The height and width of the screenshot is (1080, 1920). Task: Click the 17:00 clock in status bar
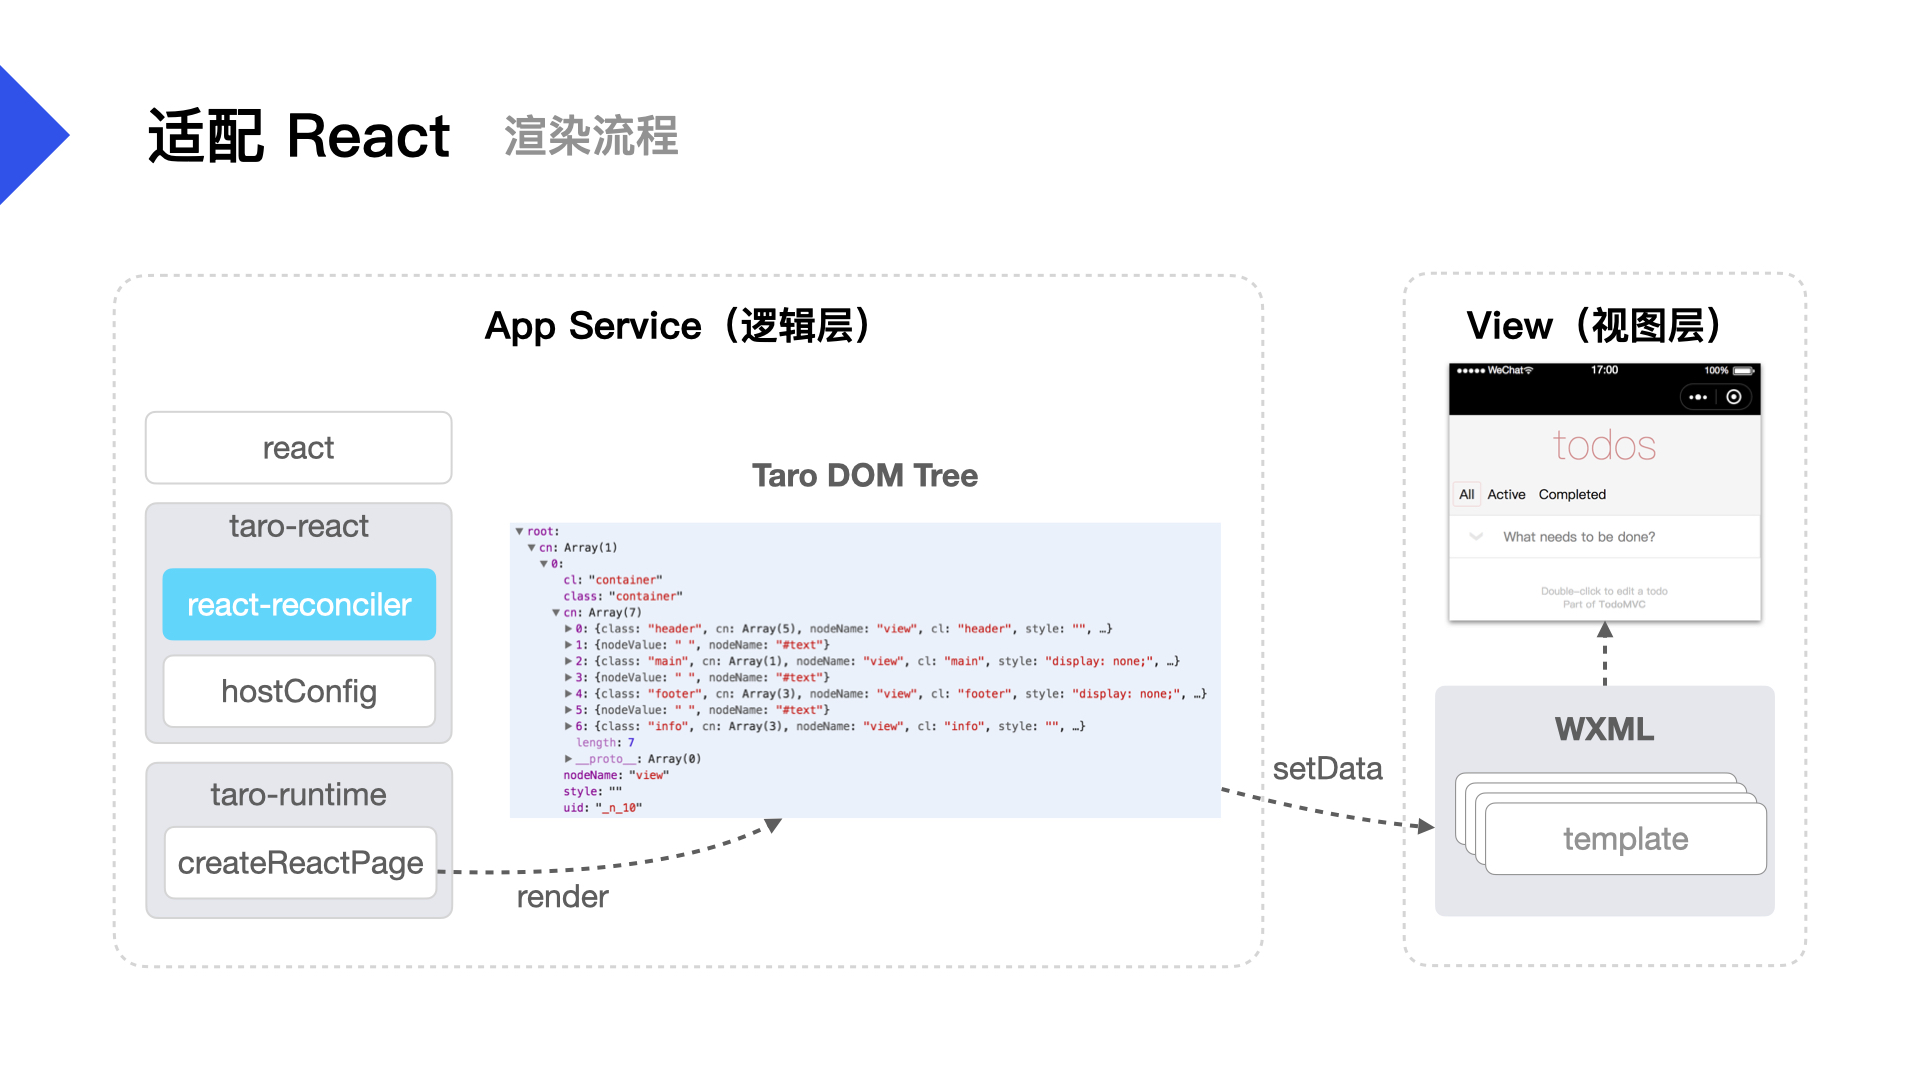click(x=1604, y=370)
